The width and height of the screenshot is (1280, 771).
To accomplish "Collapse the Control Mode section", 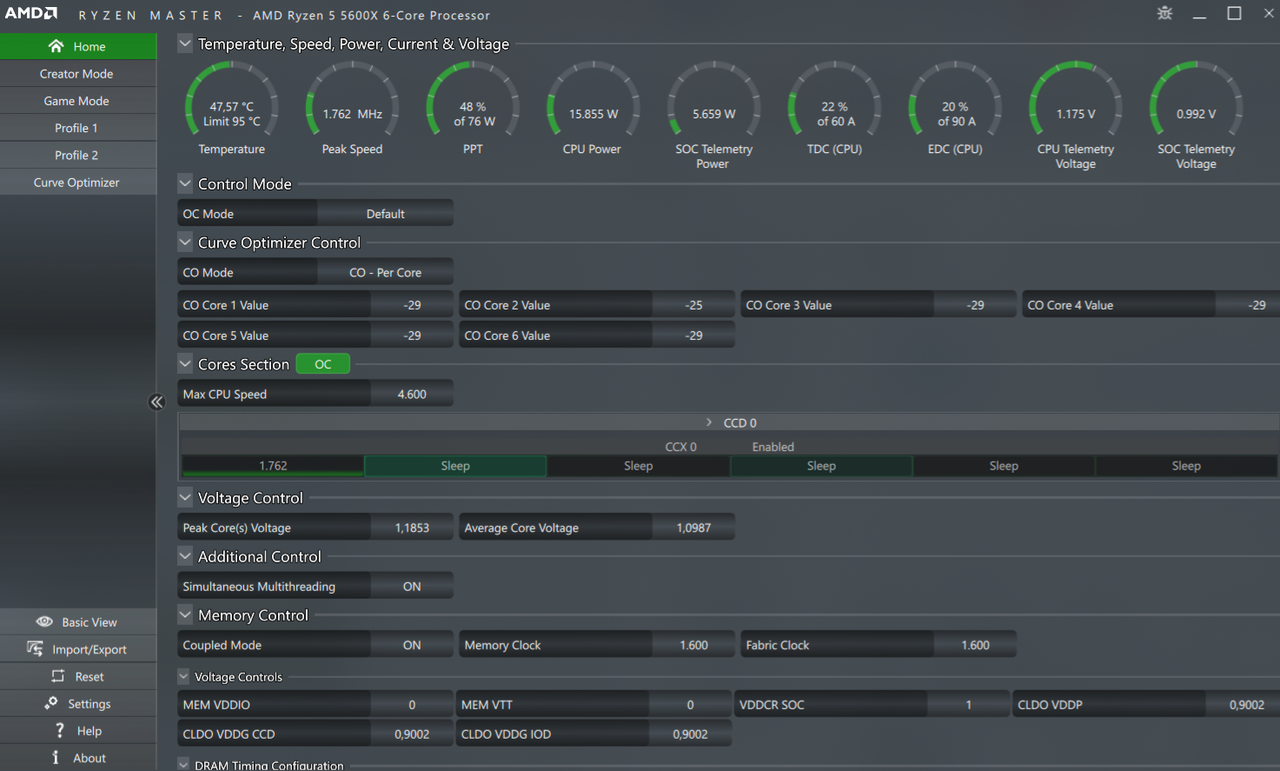I will pos(185,184).
